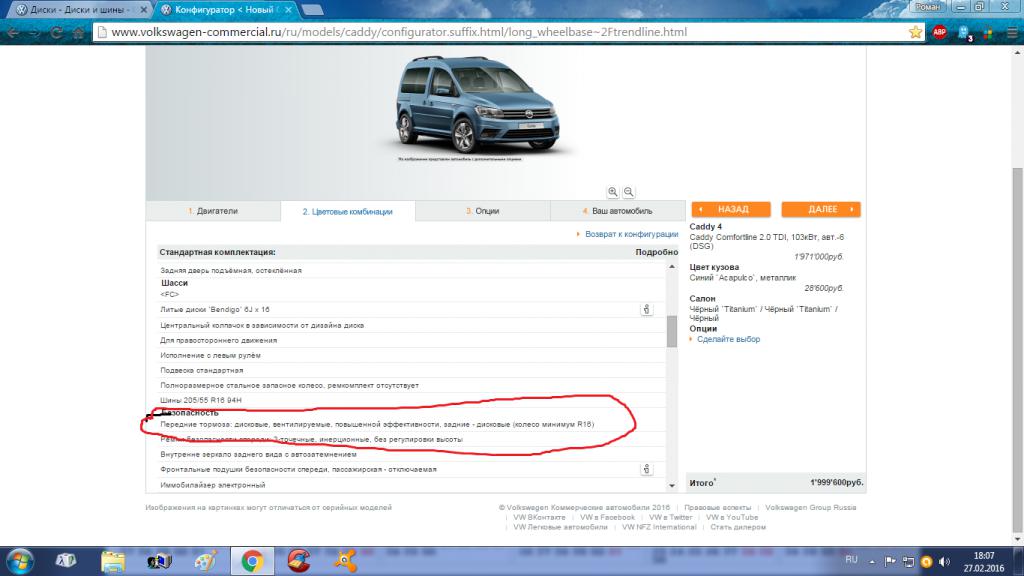
Task: Open the 'VW в Twitter' footer link
Action: tap(671, 517)
